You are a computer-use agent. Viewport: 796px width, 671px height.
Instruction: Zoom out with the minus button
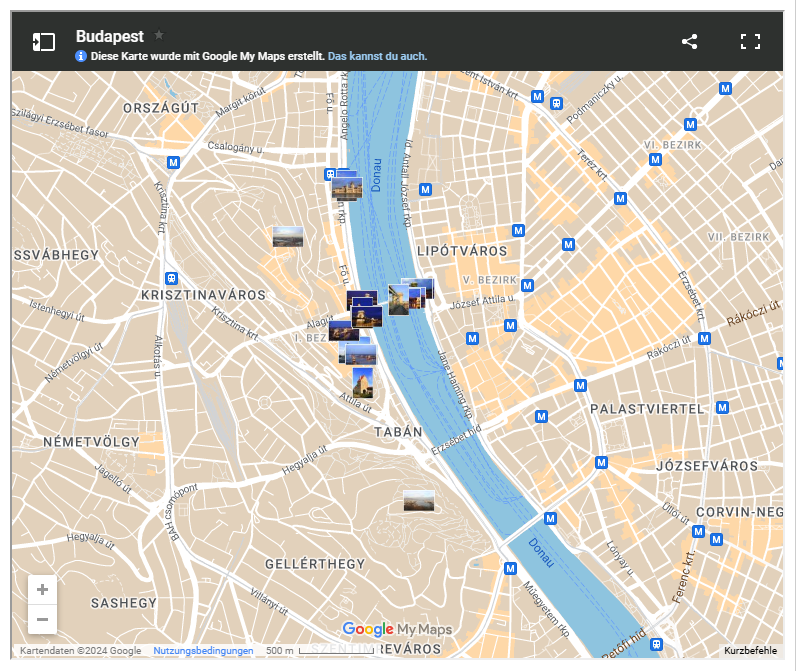pos(42,620)
